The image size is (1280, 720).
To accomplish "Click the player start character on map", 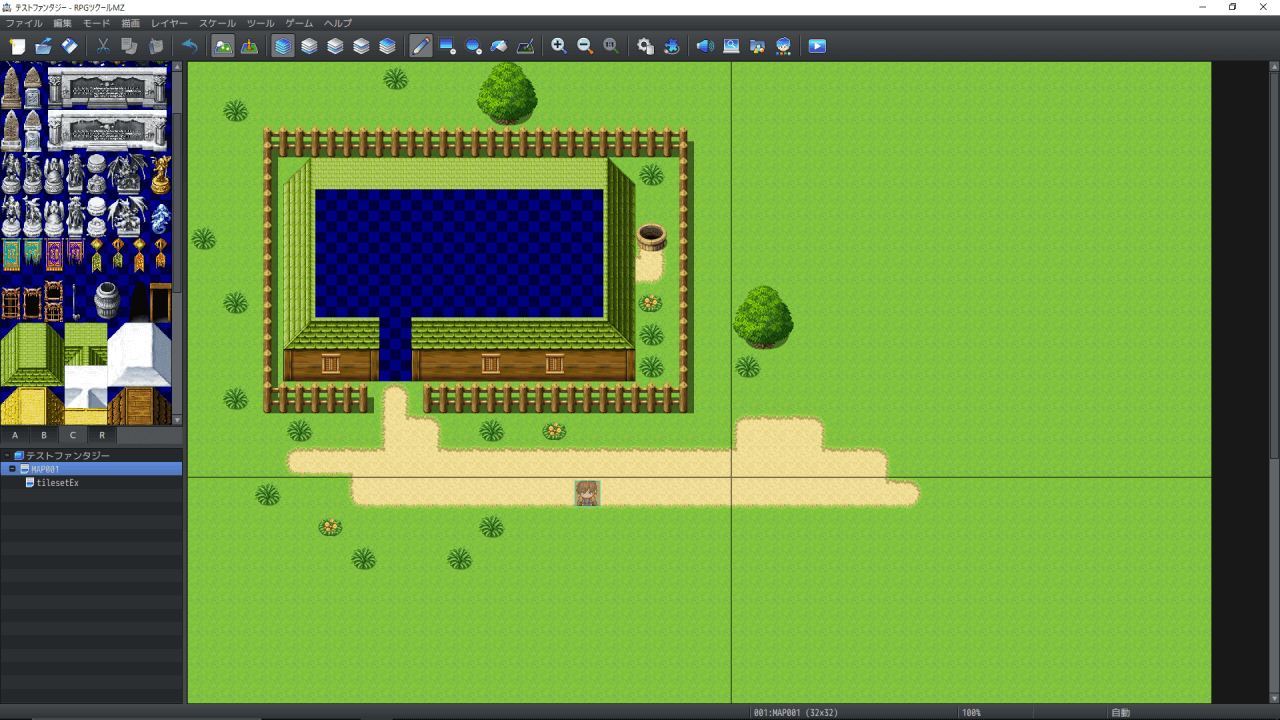I will pos(588,493).
